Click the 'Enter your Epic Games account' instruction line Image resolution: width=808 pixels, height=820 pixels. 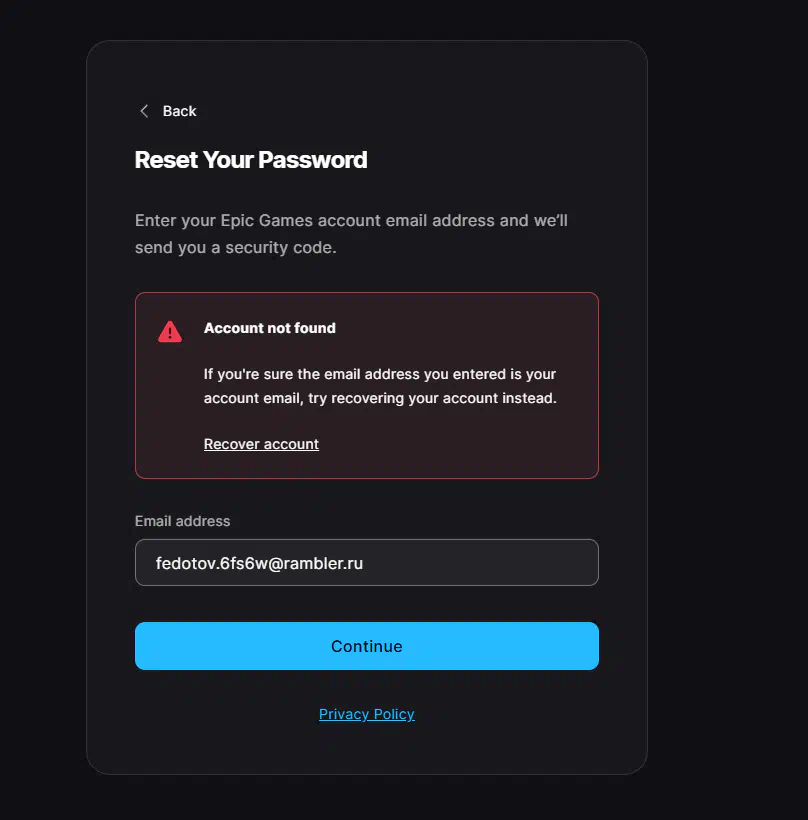[351, 220]
